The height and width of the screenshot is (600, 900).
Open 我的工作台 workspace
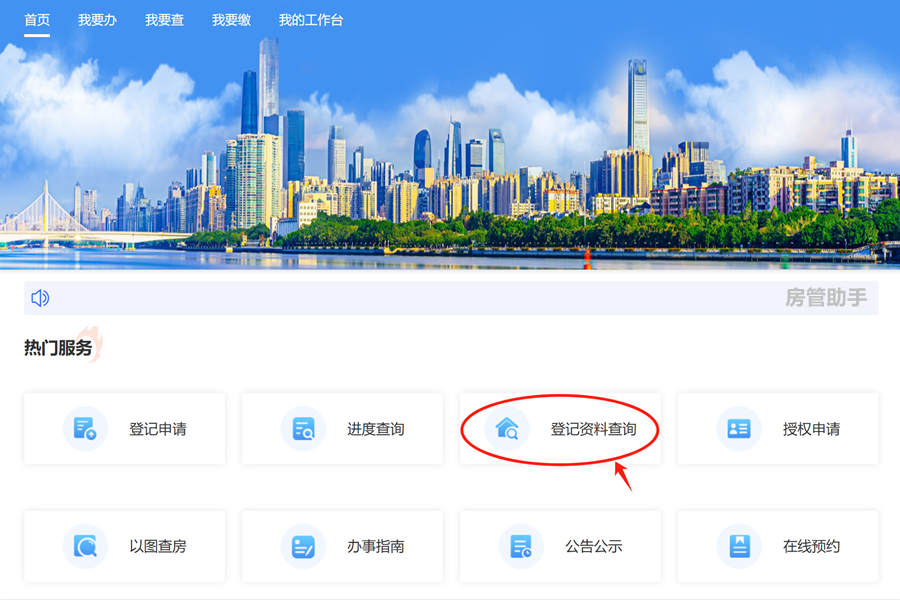point(312,18)
